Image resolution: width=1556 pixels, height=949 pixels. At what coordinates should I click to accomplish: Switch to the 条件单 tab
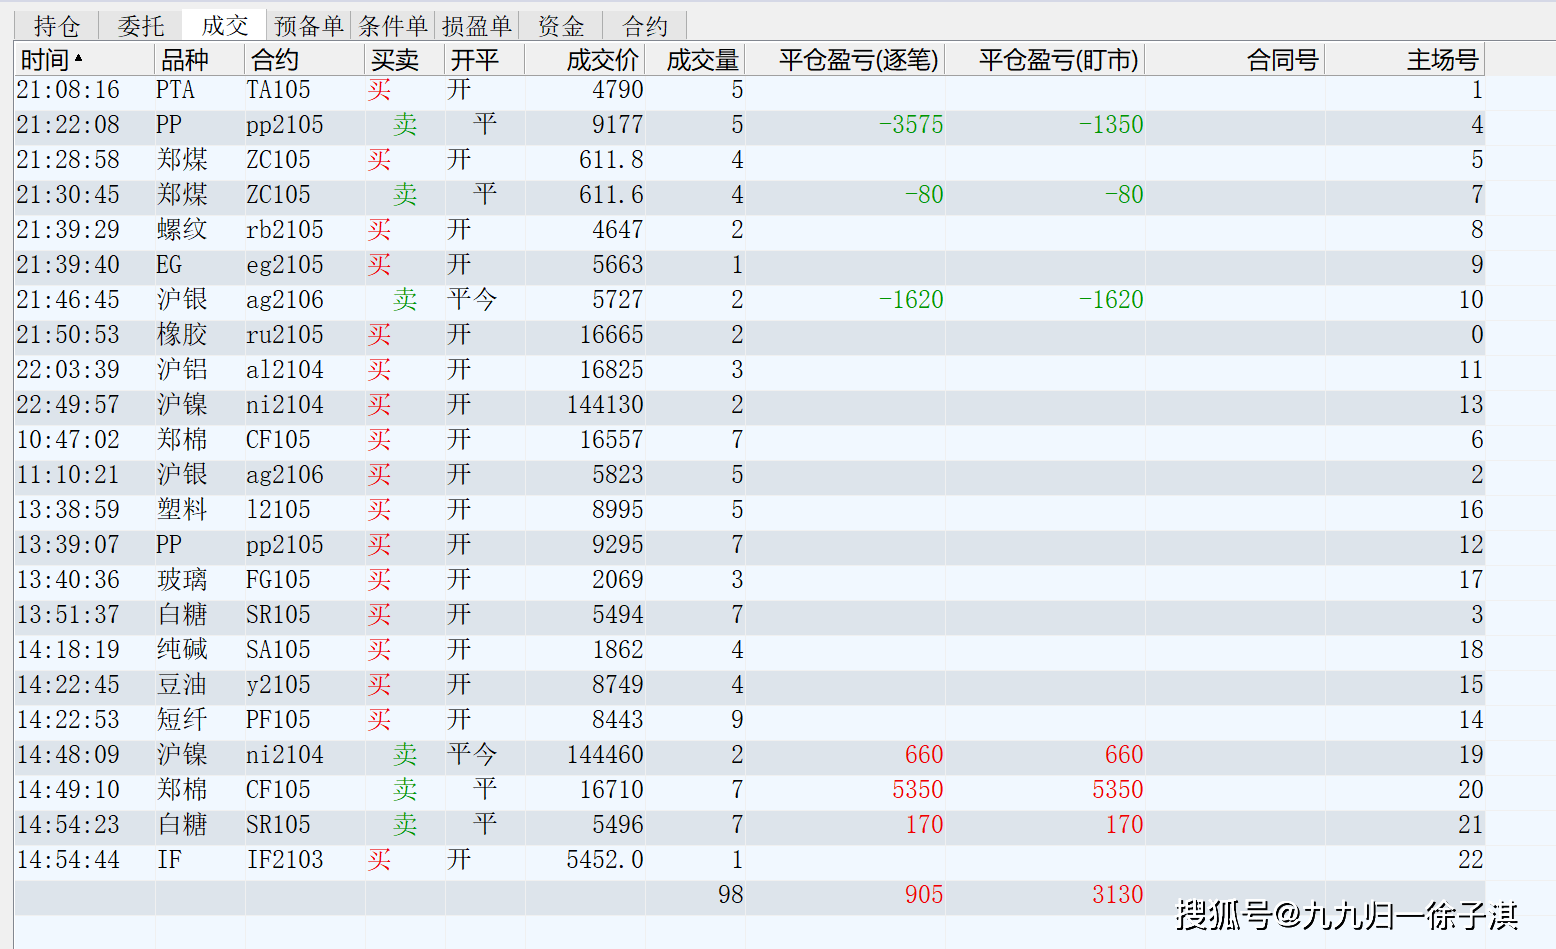[x=393, y=26]
